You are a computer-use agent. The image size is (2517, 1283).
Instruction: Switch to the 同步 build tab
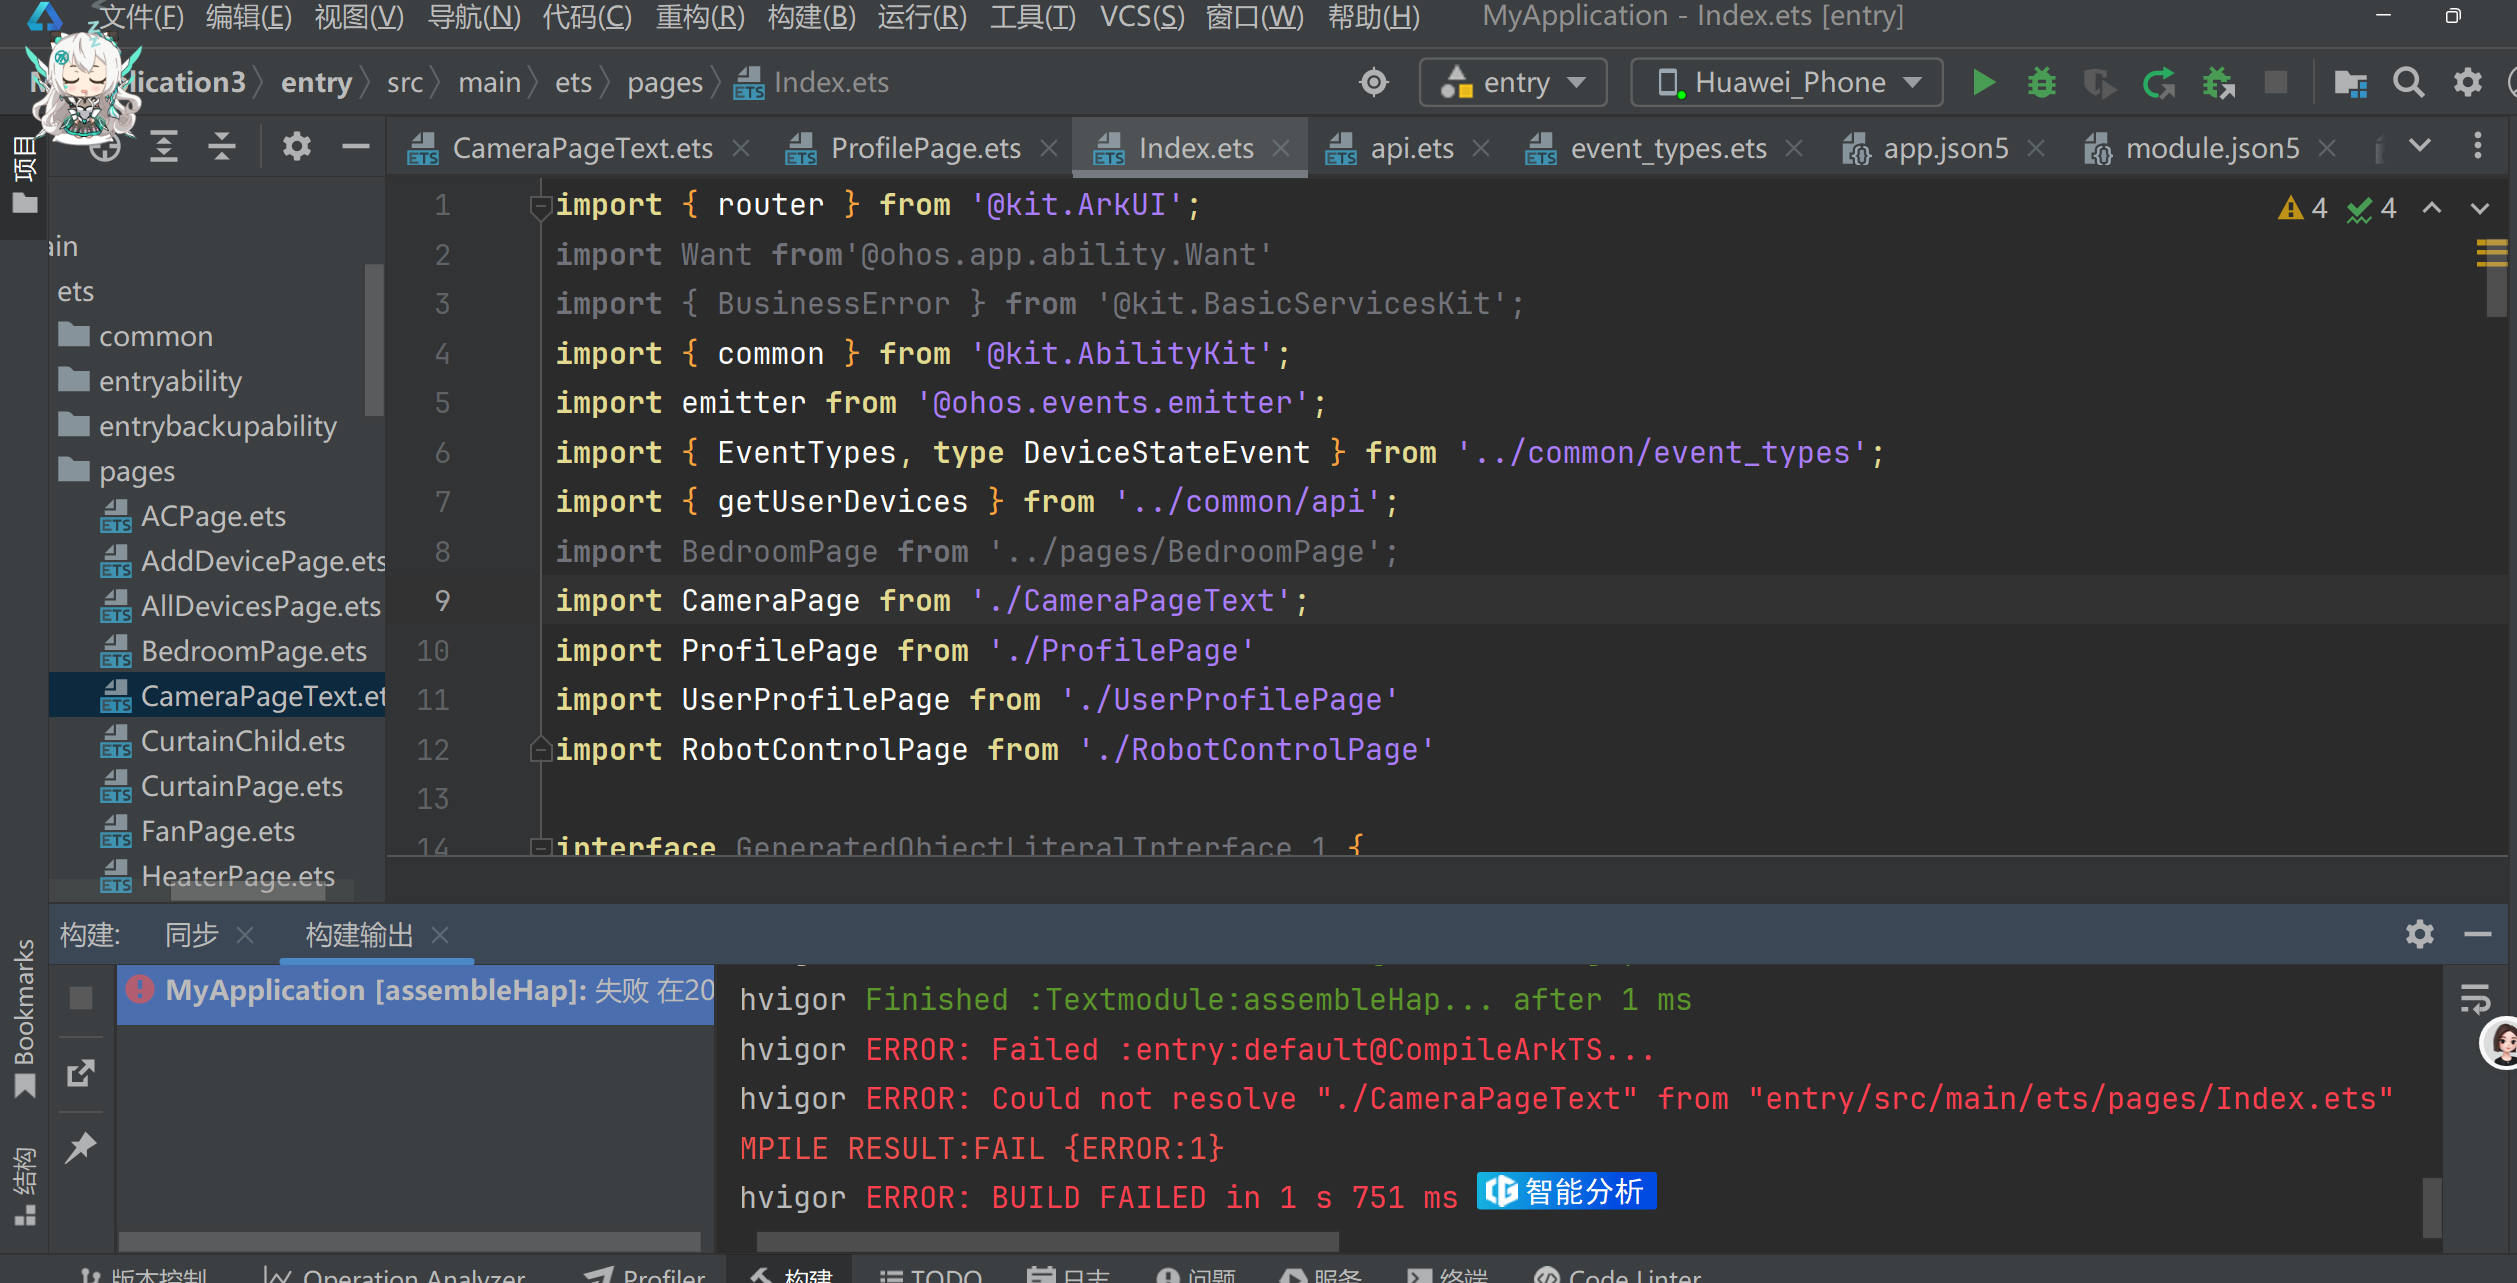coord(191,935)
